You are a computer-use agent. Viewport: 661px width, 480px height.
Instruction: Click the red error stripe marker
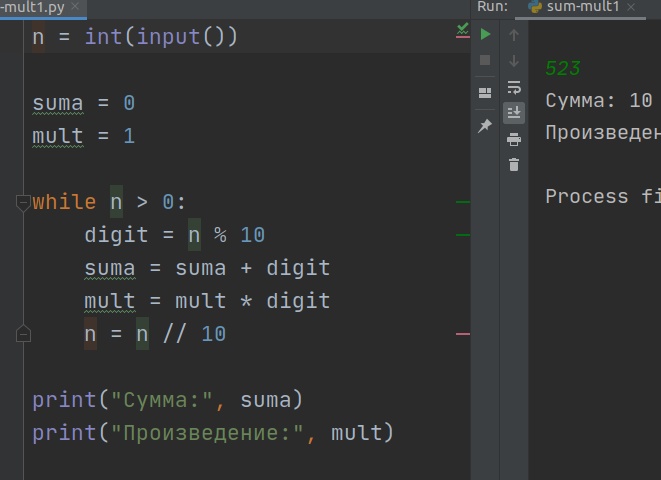pos(462,334)
